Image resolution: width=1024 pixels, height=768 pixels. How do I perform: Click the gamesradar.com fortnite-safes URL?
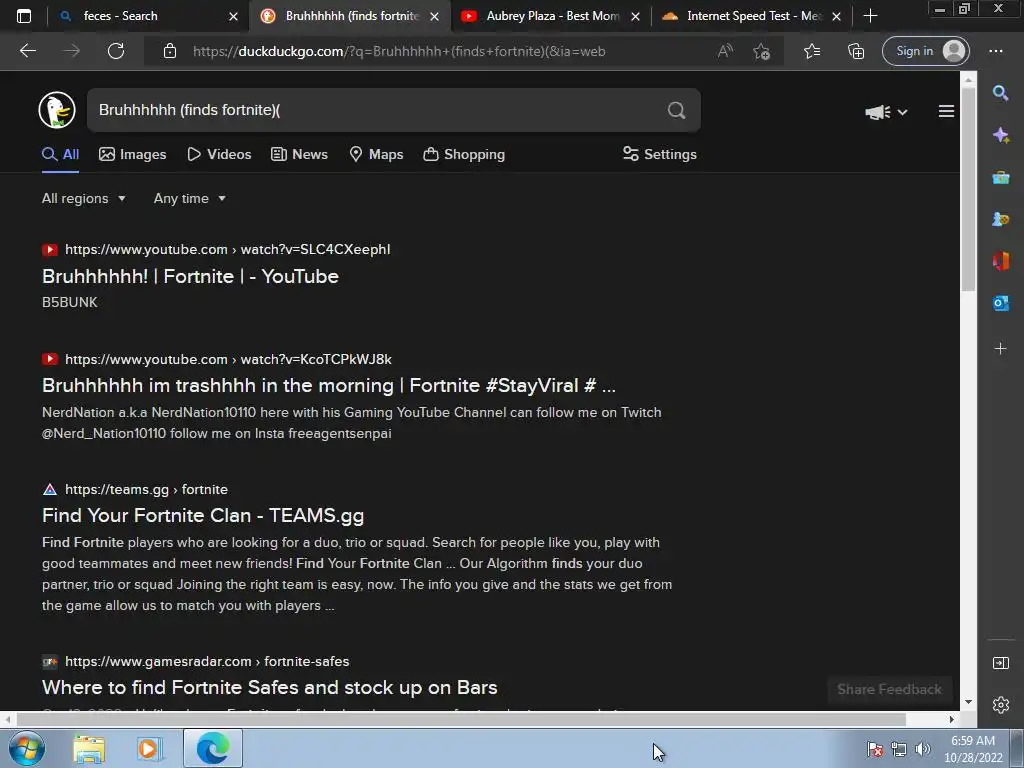pyautogui.click(x=207, y=661)
